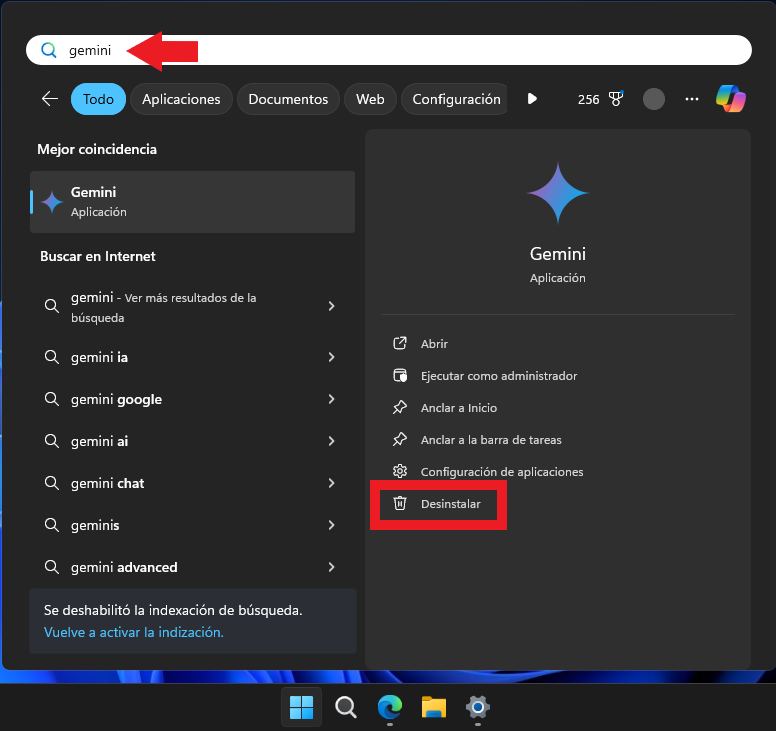This screenshot has width=776, height=731.
Task: Select the Todo filter tab
Action: click(x=98, y=99)
